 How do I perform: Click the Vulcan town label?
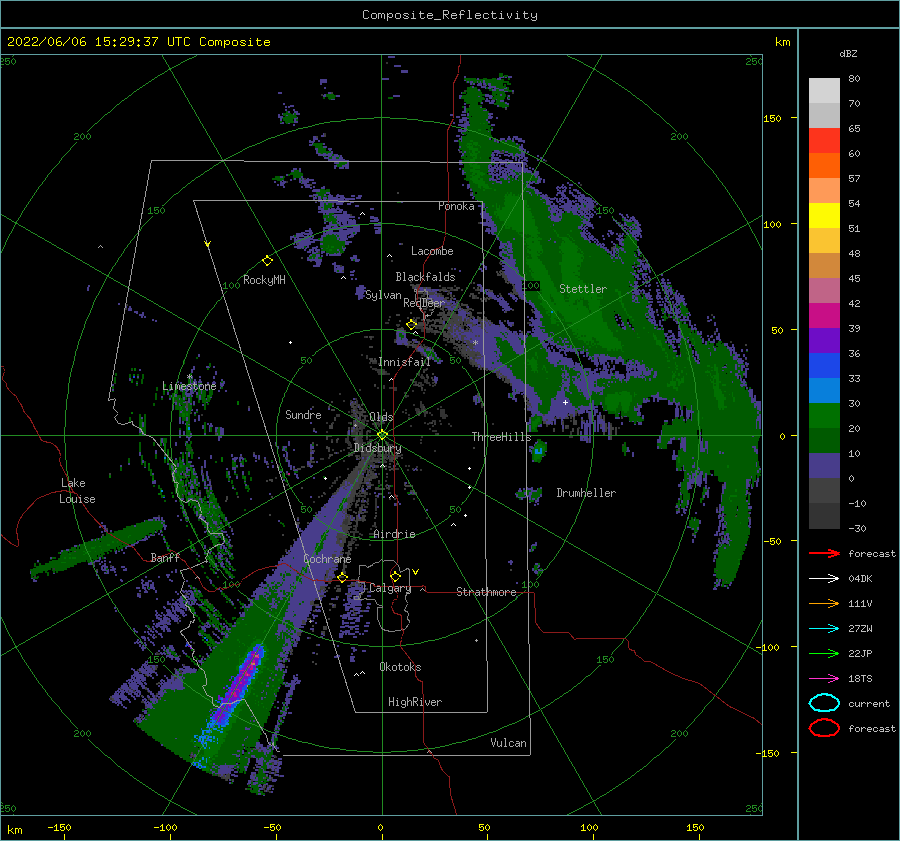(509, 743)
